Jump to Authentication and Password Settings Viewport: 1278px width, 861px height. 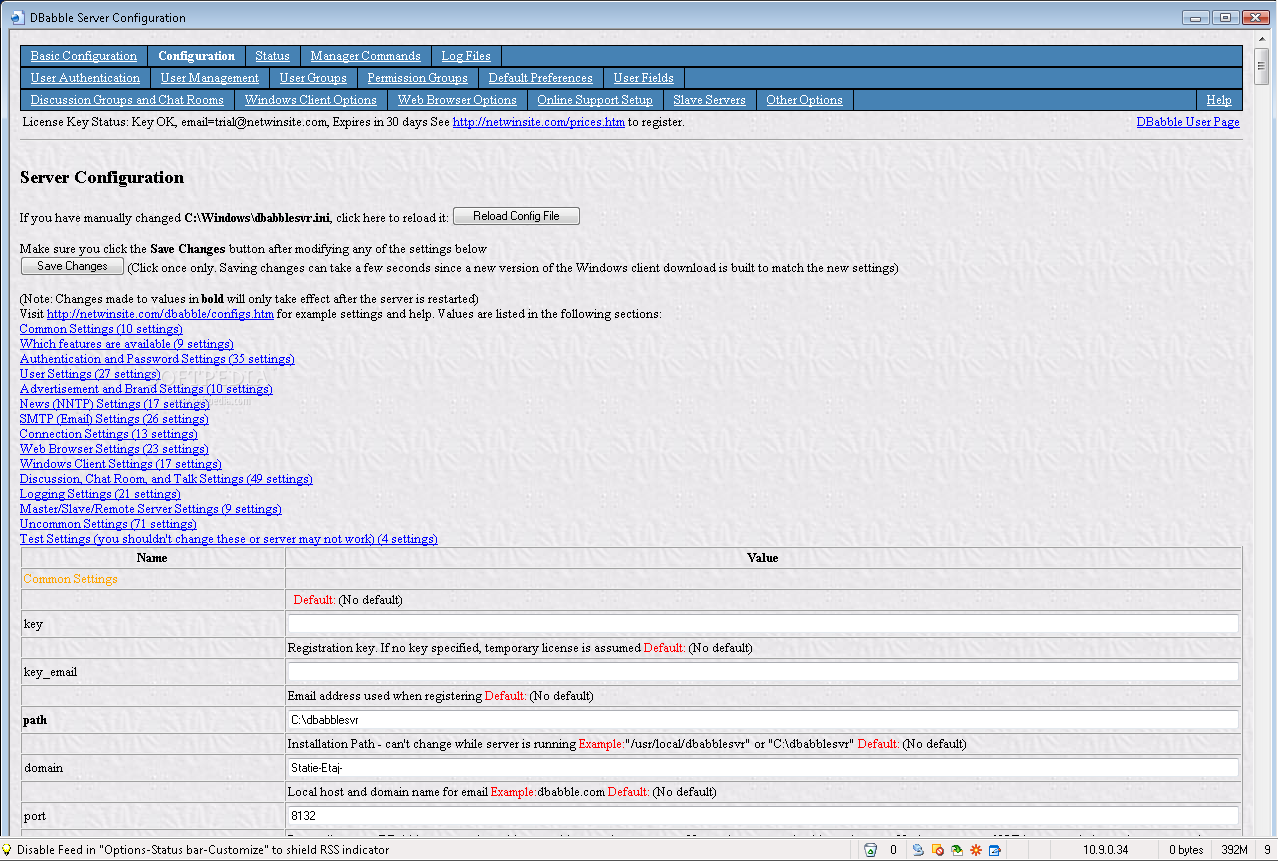click(x=157, y=359)
